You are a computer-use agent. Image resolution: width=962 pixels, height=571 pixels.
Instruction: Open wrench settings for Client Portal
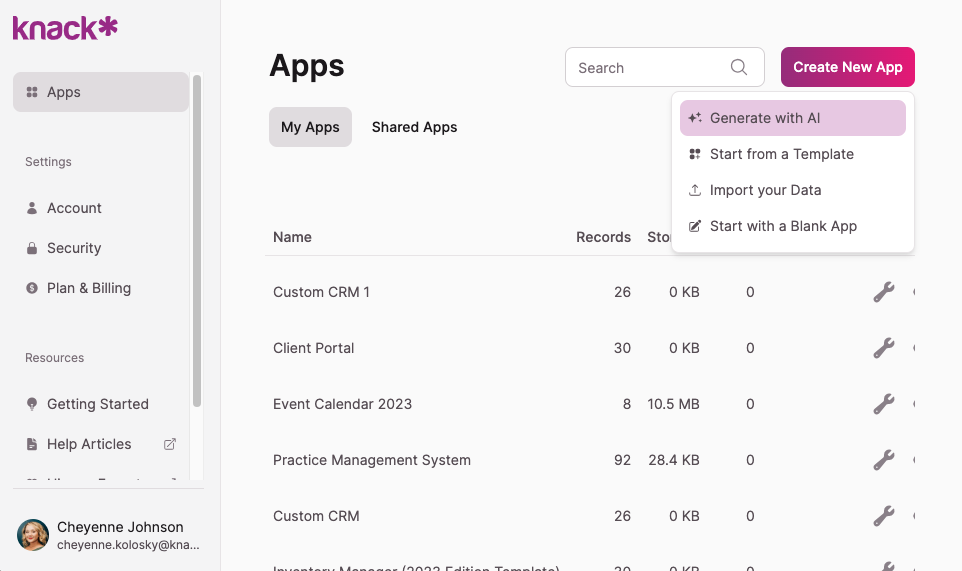tap(883, 348)
